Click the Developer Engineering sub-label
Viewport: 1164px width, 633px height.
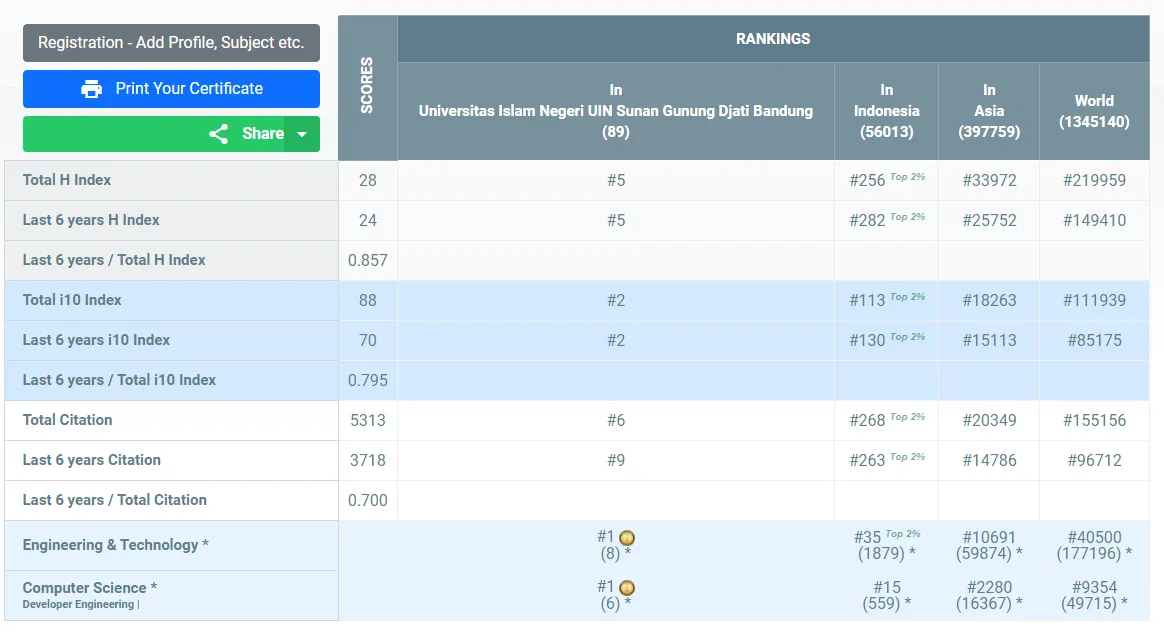[79, 604]
